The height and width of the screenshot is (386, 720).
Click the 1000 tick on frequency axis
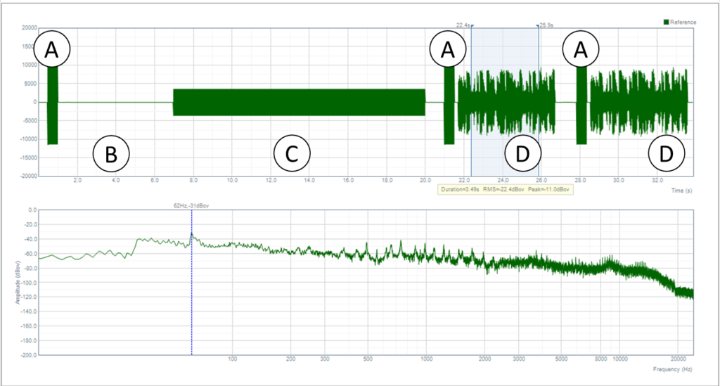point(427,359)
